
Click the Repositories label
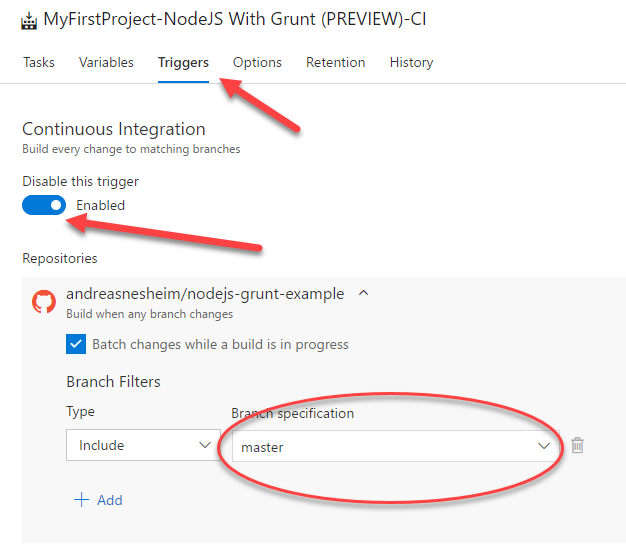(60, 258)
